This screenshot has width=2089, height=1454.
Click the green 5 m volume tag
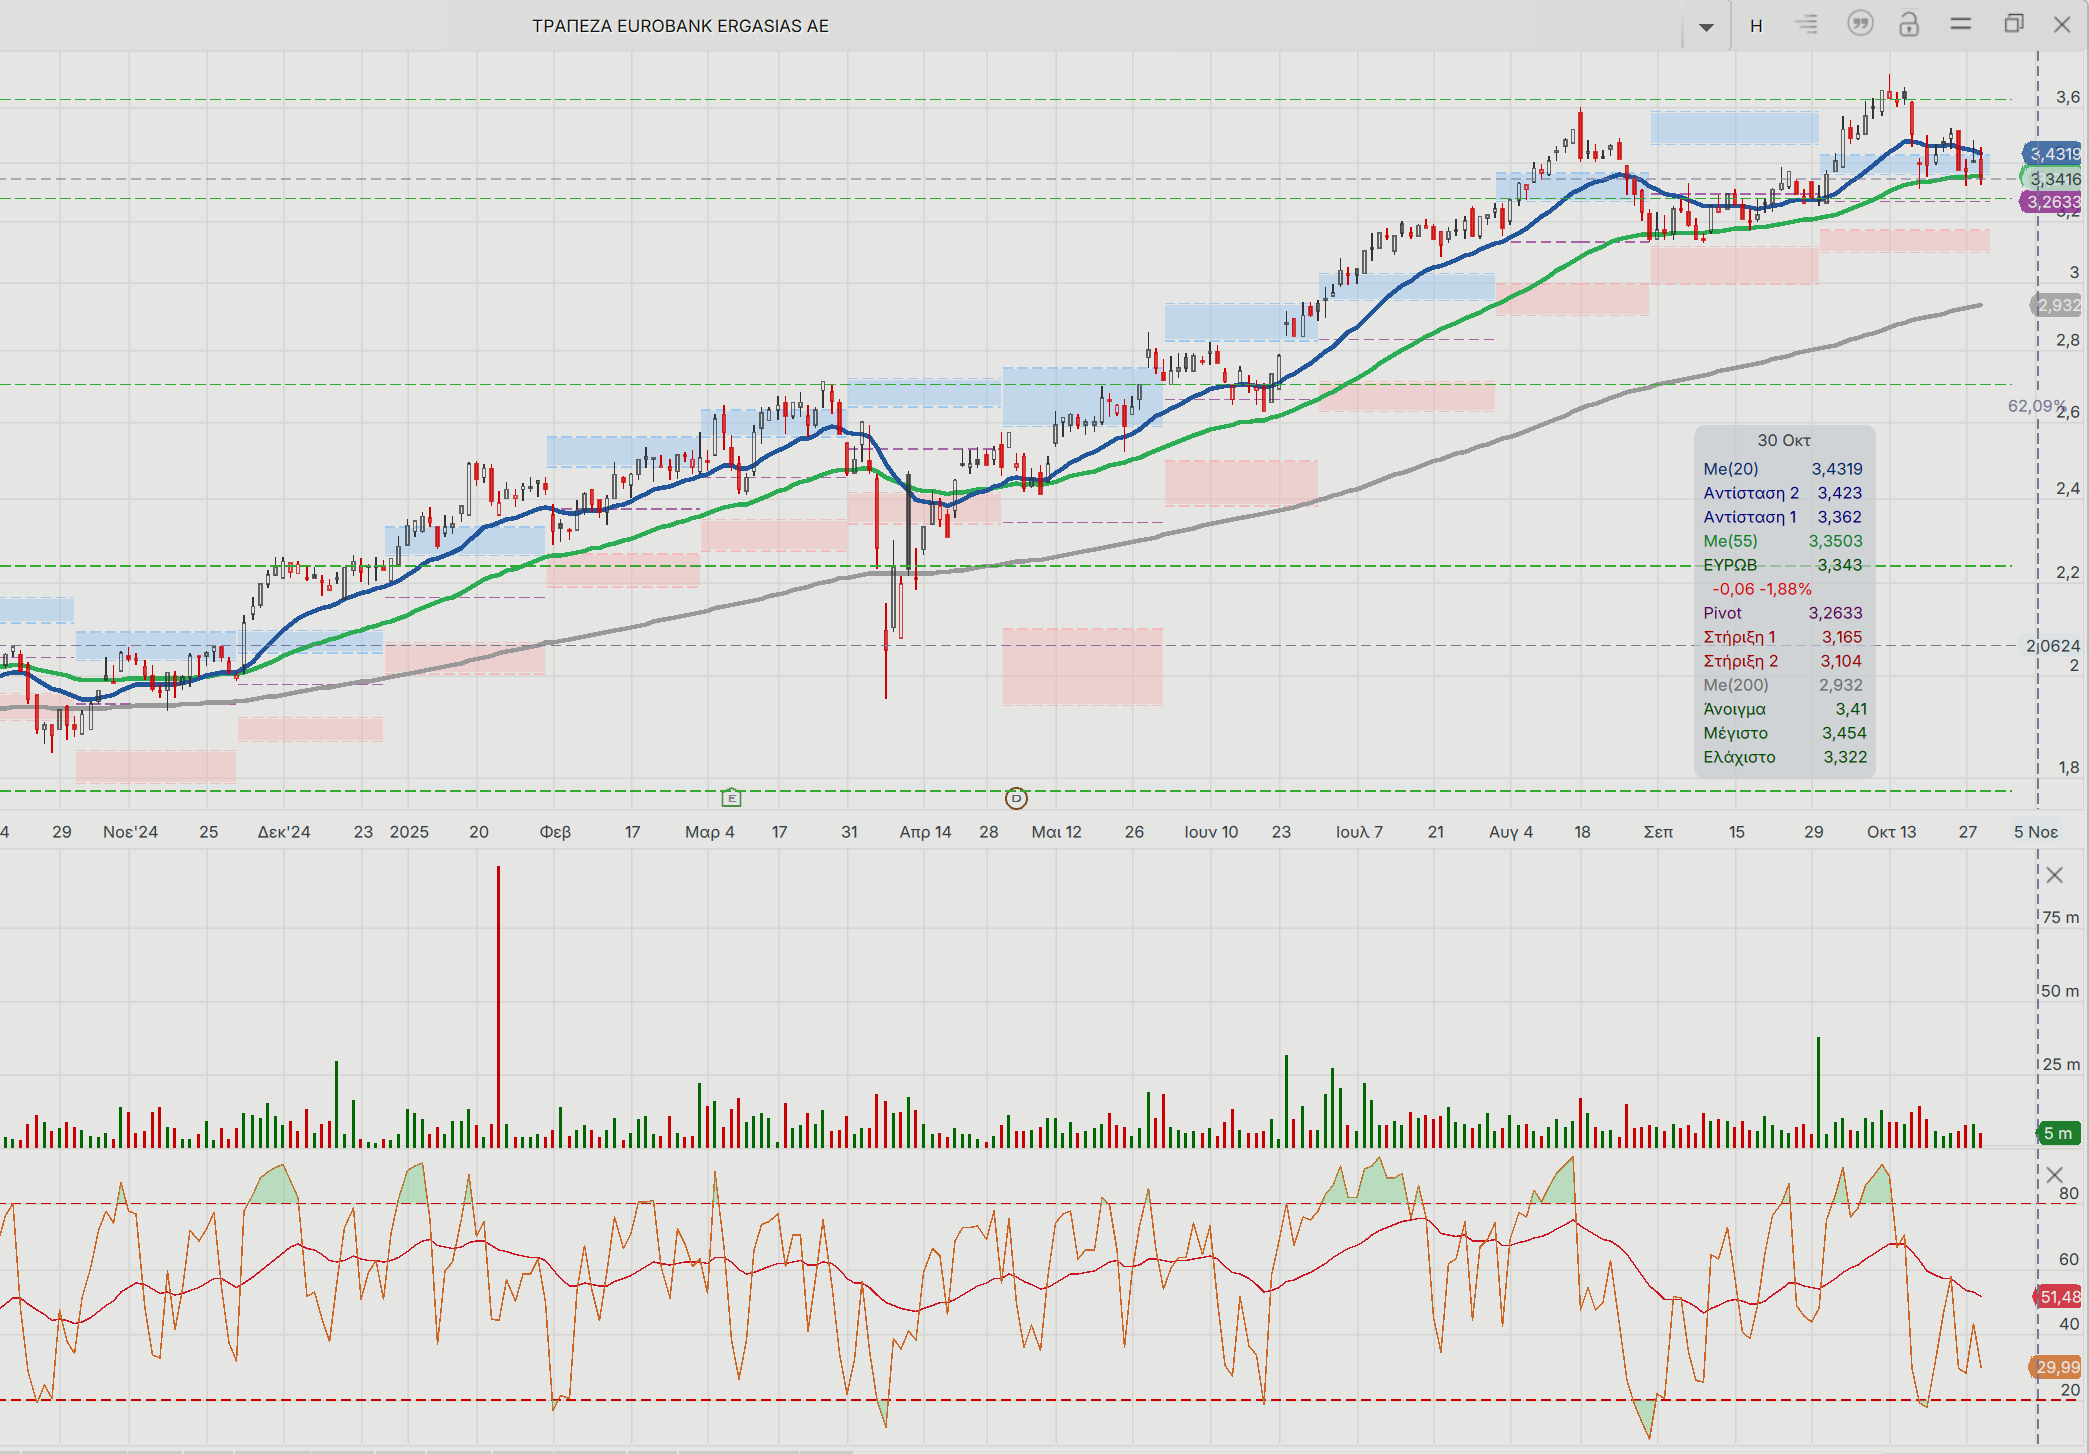[x=2059, y=1133]
